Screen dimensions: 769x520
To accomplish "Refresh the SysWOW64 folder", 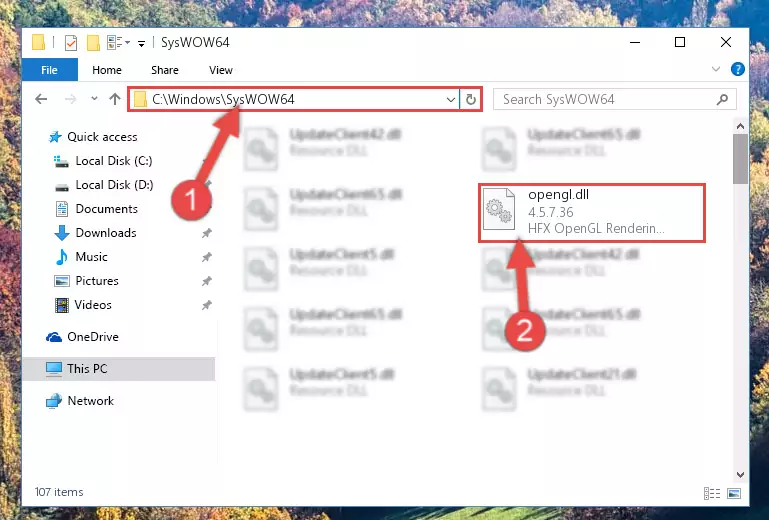I will coord(471,100).
